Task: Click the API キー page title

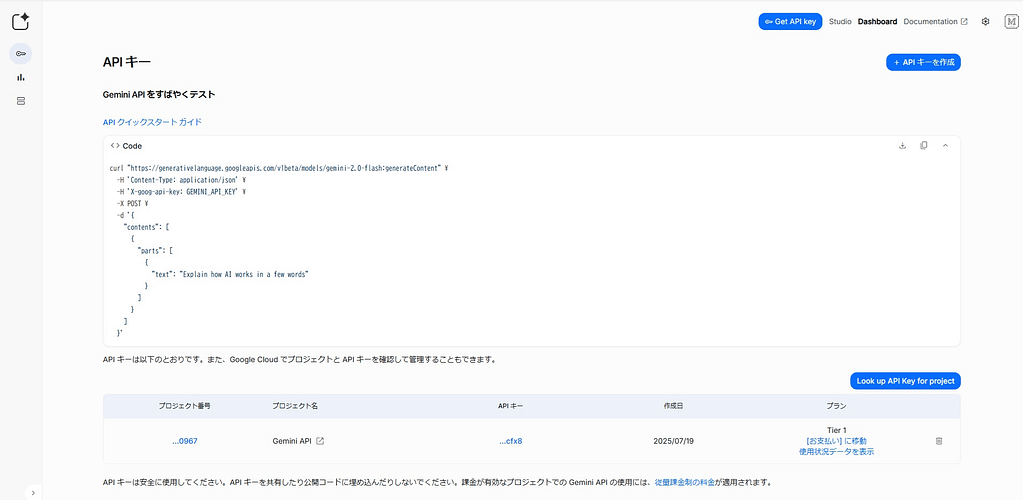Action: (127, 62)
